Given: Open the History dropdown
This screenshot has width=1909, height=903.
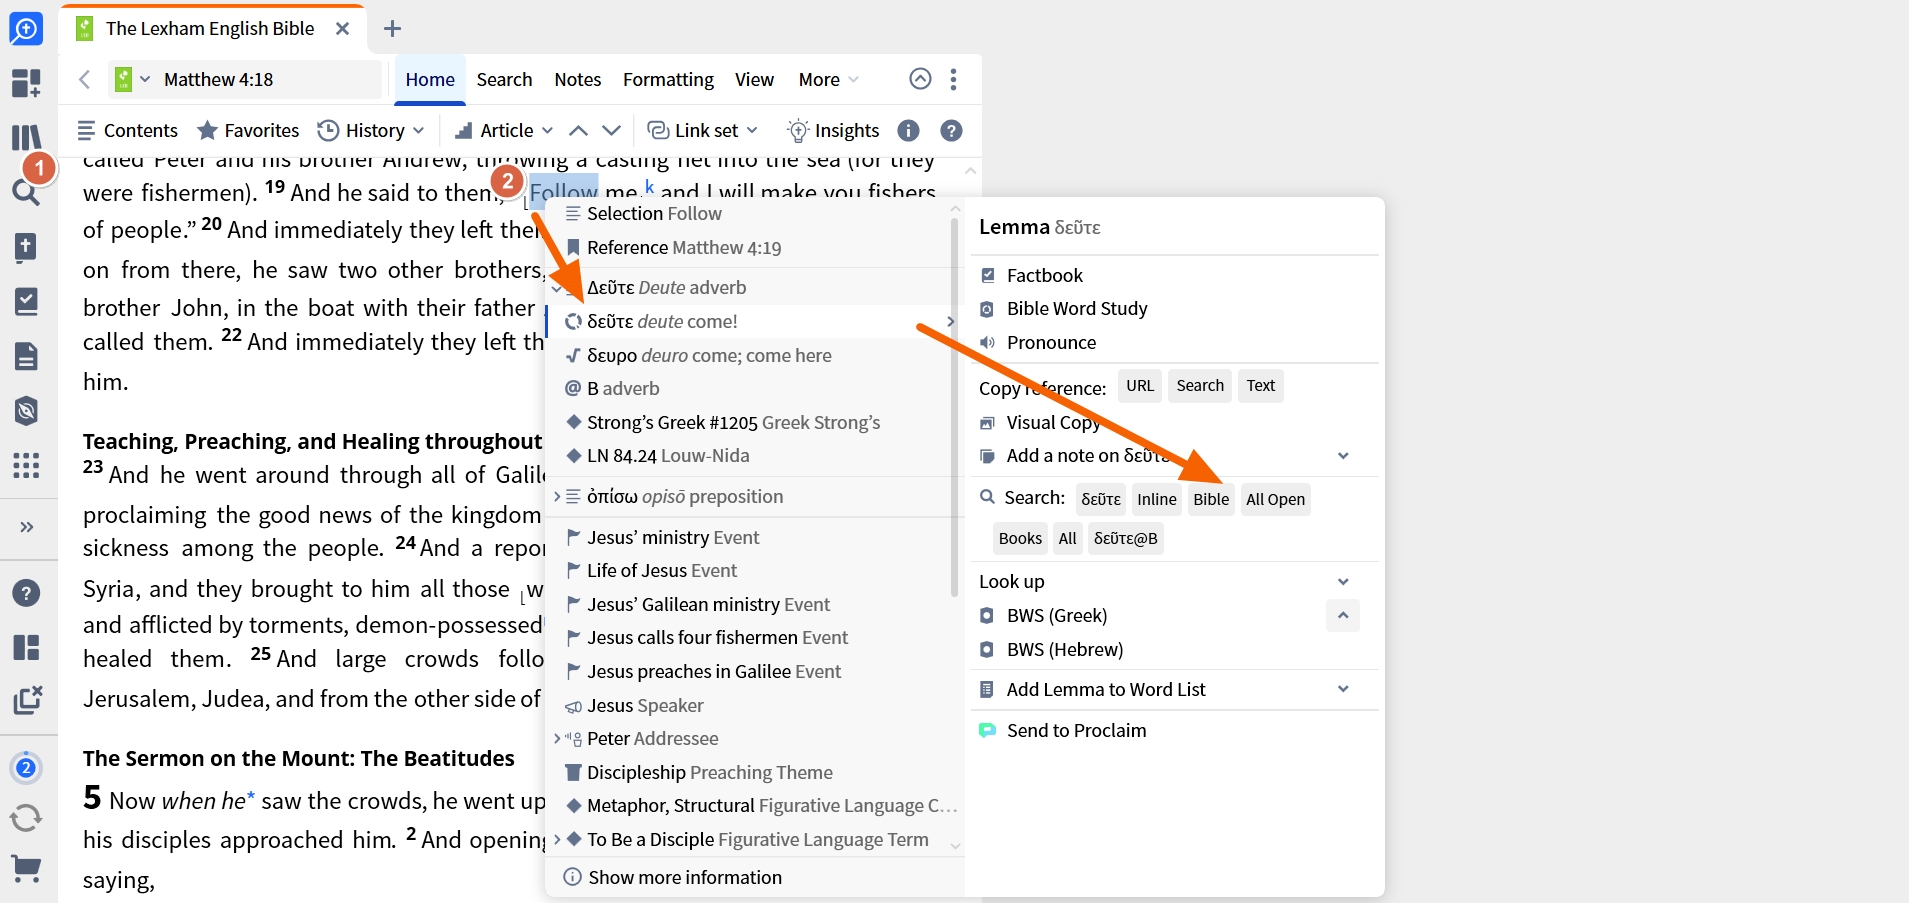Looking at the screenshot, I should tap(371, 130).
